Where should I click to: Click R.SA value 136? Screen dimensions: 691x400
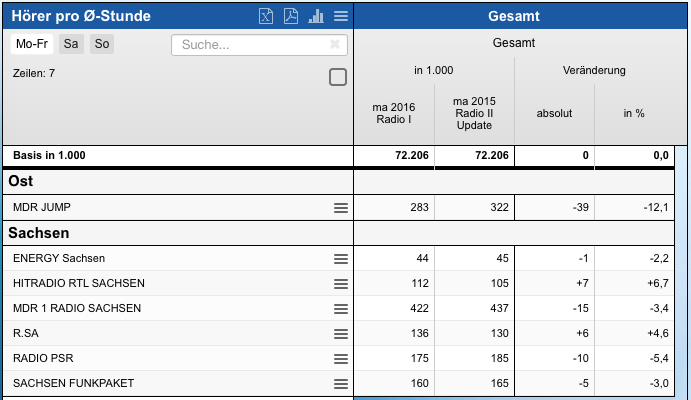coord(420,333)
